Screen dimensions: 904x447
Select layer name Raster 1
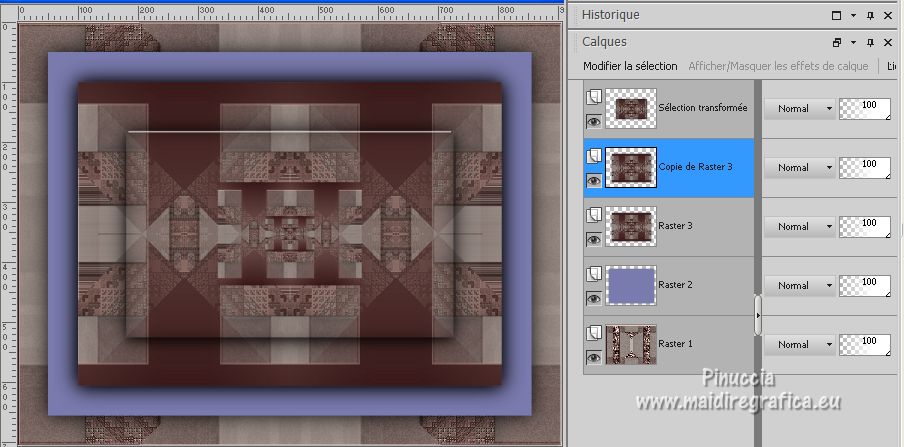coord(675,344)
